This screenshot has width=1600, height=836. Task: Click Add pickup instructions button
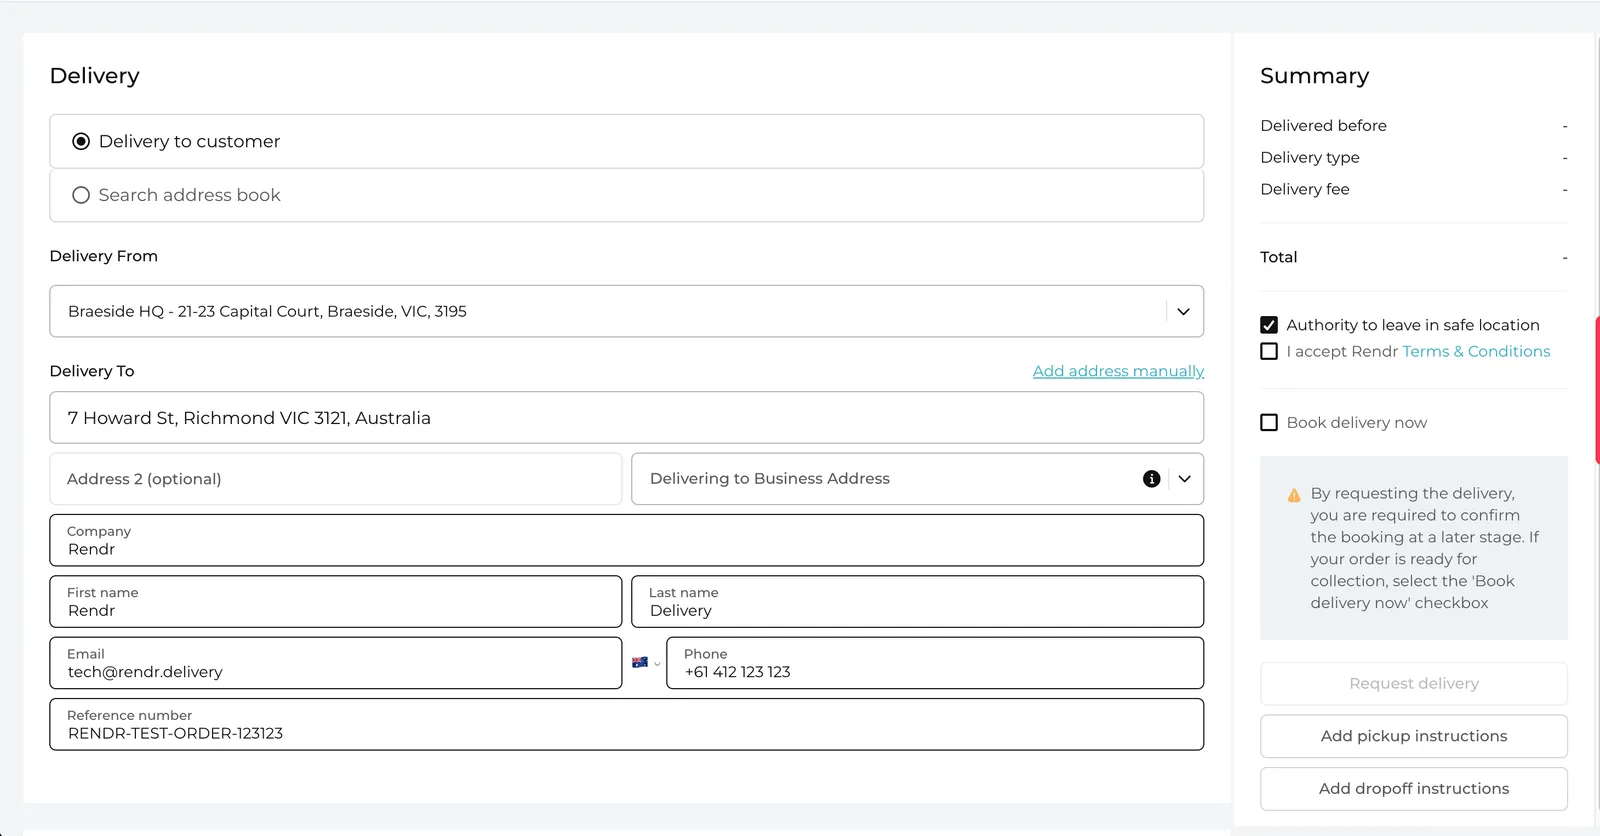point(1414,736)
